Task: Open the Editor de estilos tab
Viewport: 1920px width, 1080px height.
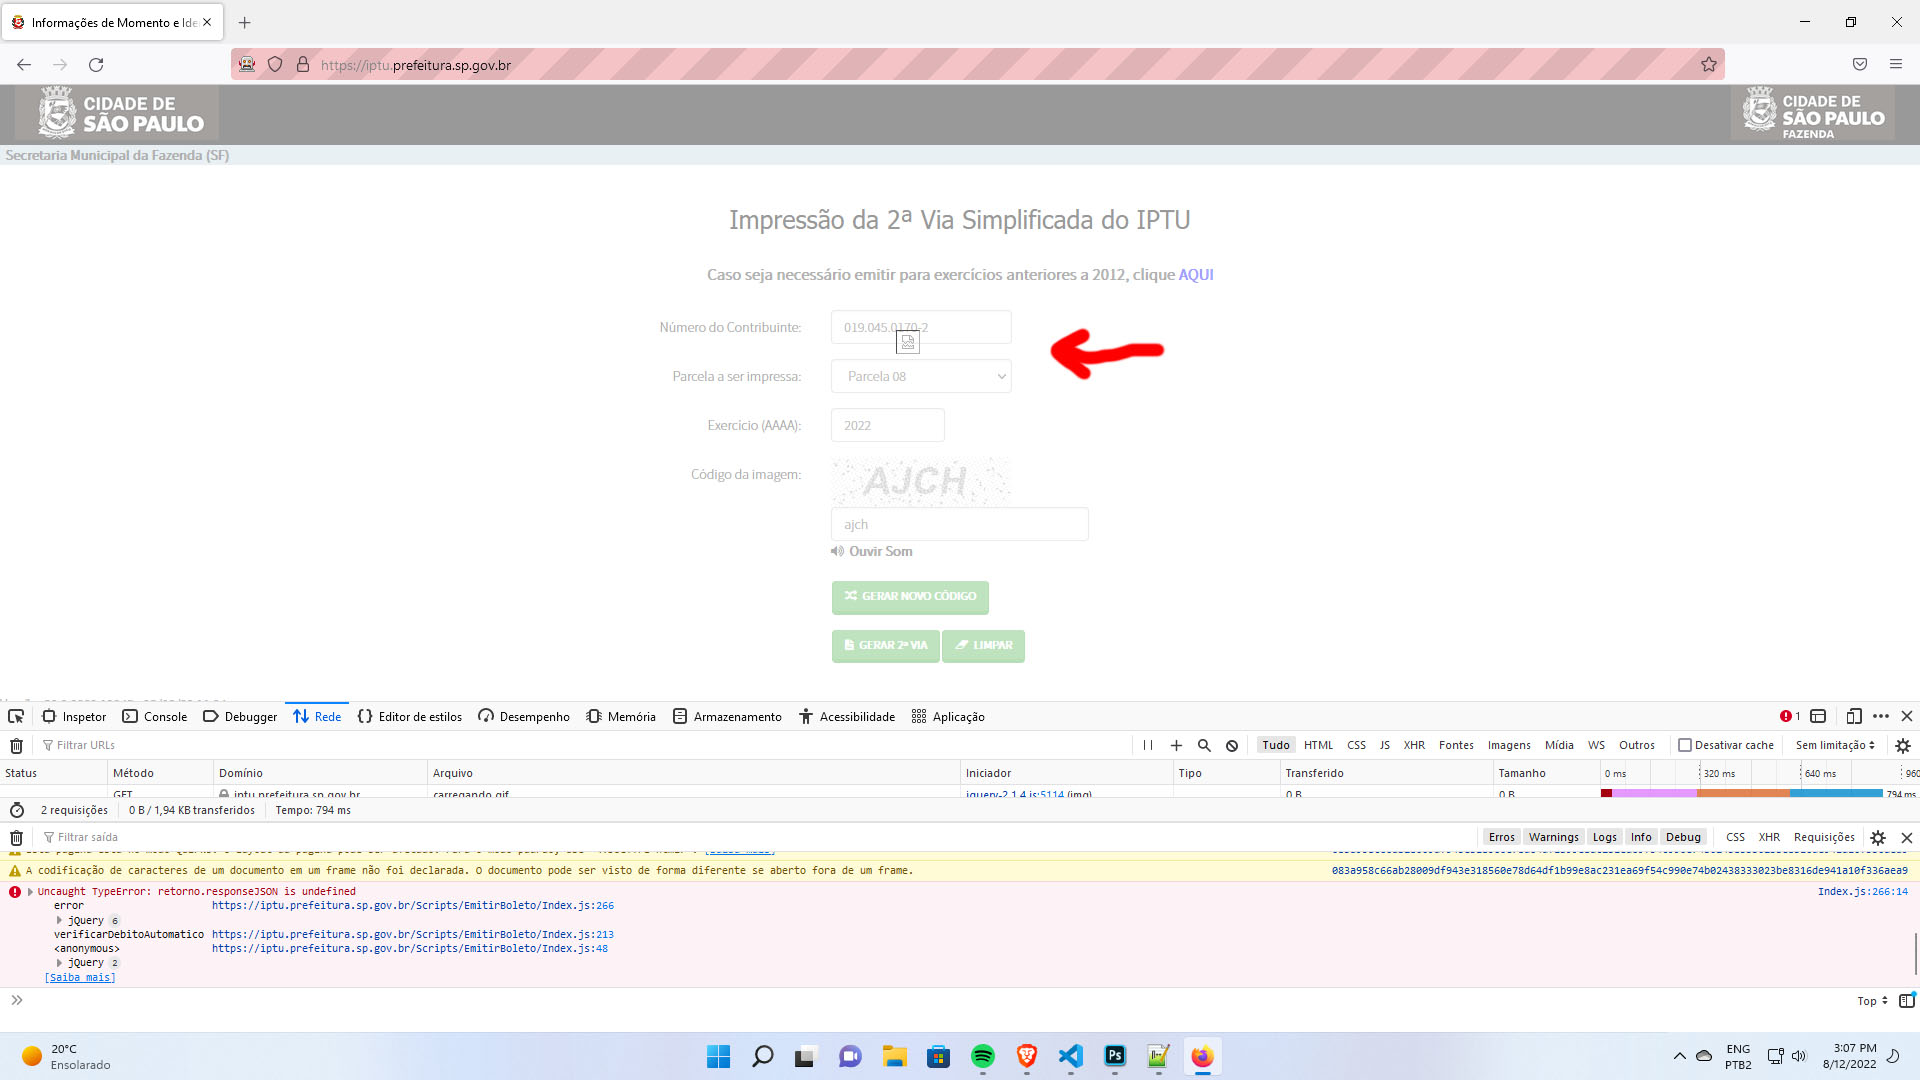Action: click(x=410, y=716)
